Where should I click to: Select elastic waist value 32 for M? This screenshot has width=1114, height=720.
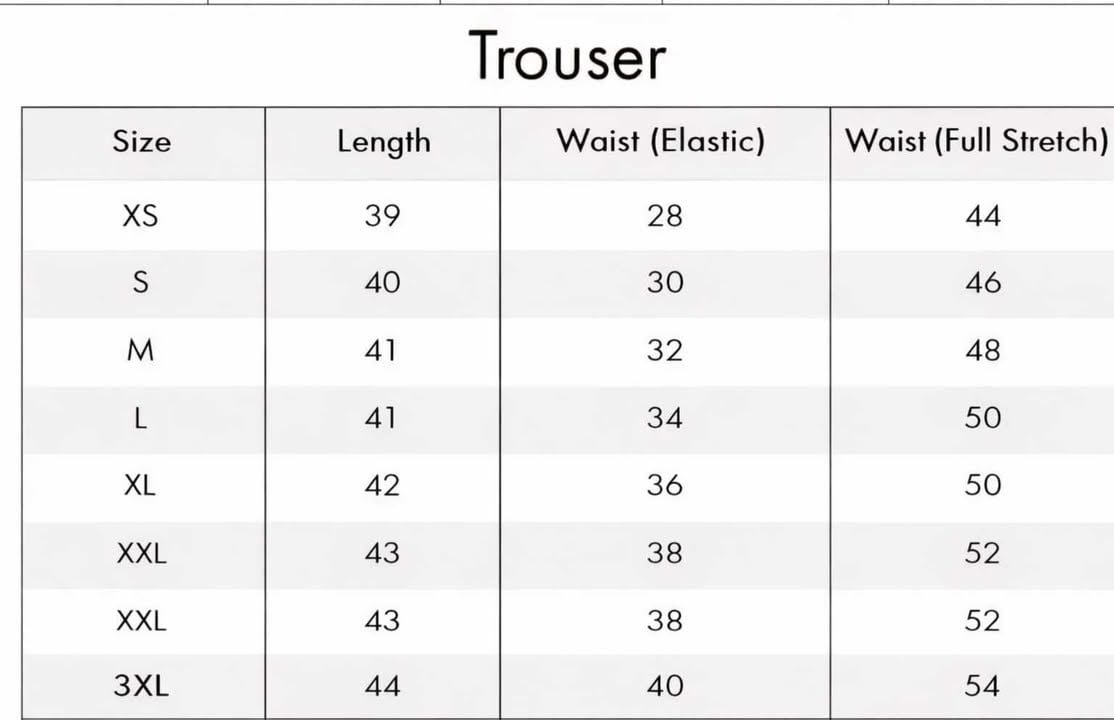coord(665,350)
